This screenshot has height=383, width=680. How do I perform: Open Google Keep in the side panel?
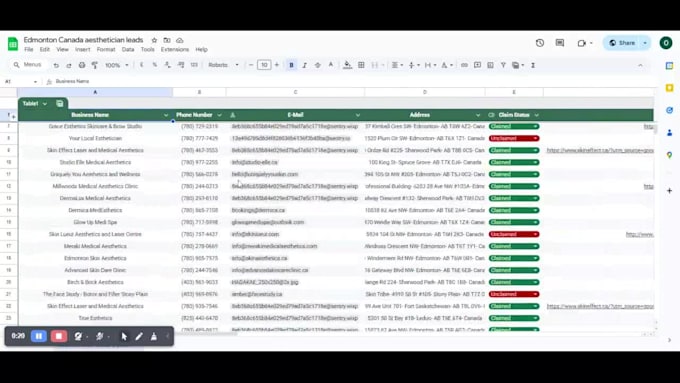click(670, 88)
